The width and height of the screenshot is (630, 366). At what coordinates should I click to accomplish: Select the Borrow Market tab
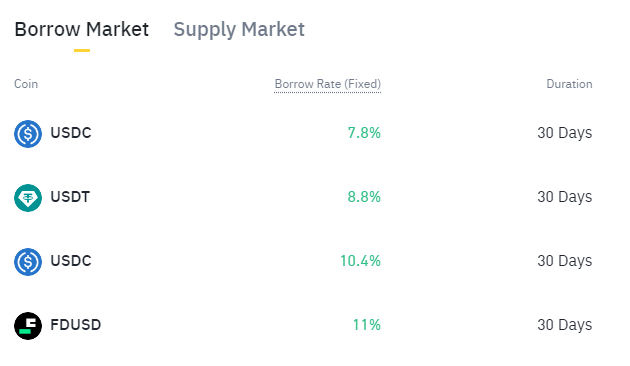pos(82,29)
